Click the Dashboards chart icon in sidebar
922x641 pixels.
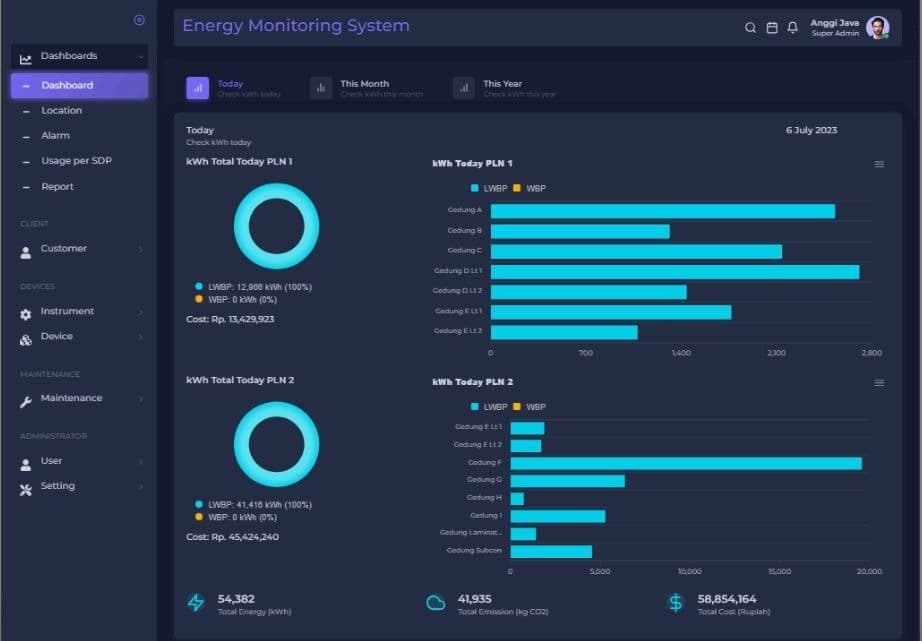point(25,59)
